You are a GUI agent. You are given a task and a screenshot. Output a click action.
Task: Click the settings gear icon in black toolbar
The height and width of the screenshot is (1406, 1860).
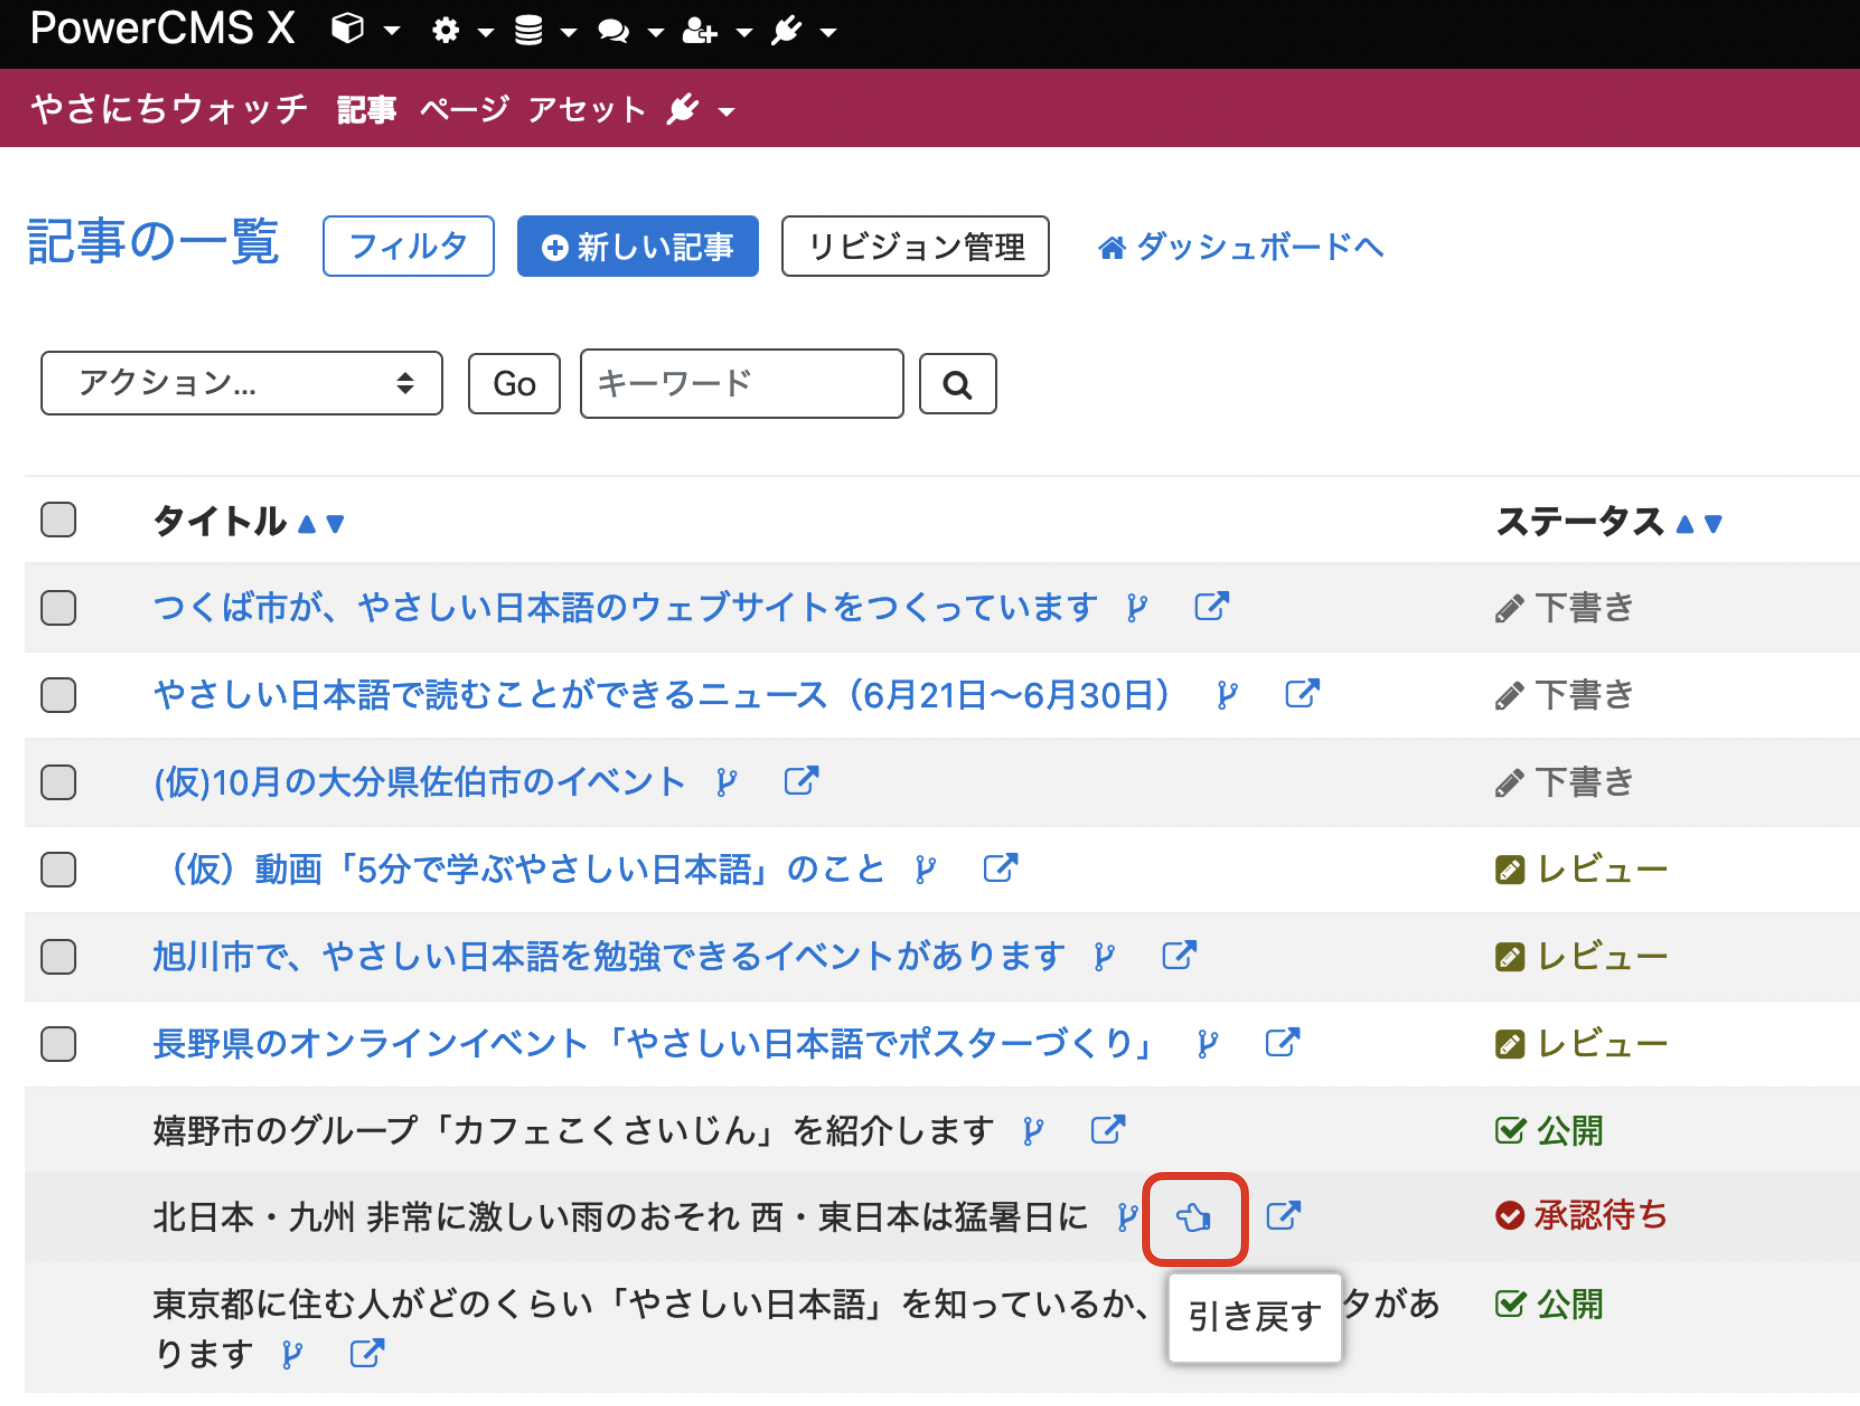pos(446,30)
